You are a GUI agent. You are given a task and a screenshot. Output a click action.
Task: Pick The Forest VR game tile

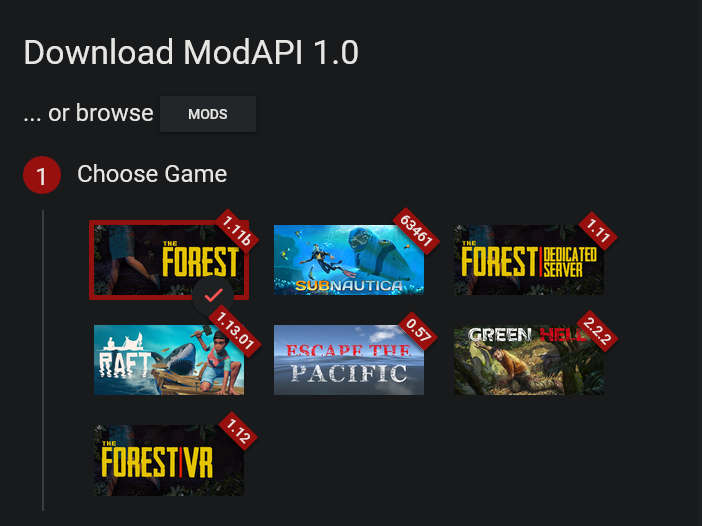point(169,460)
